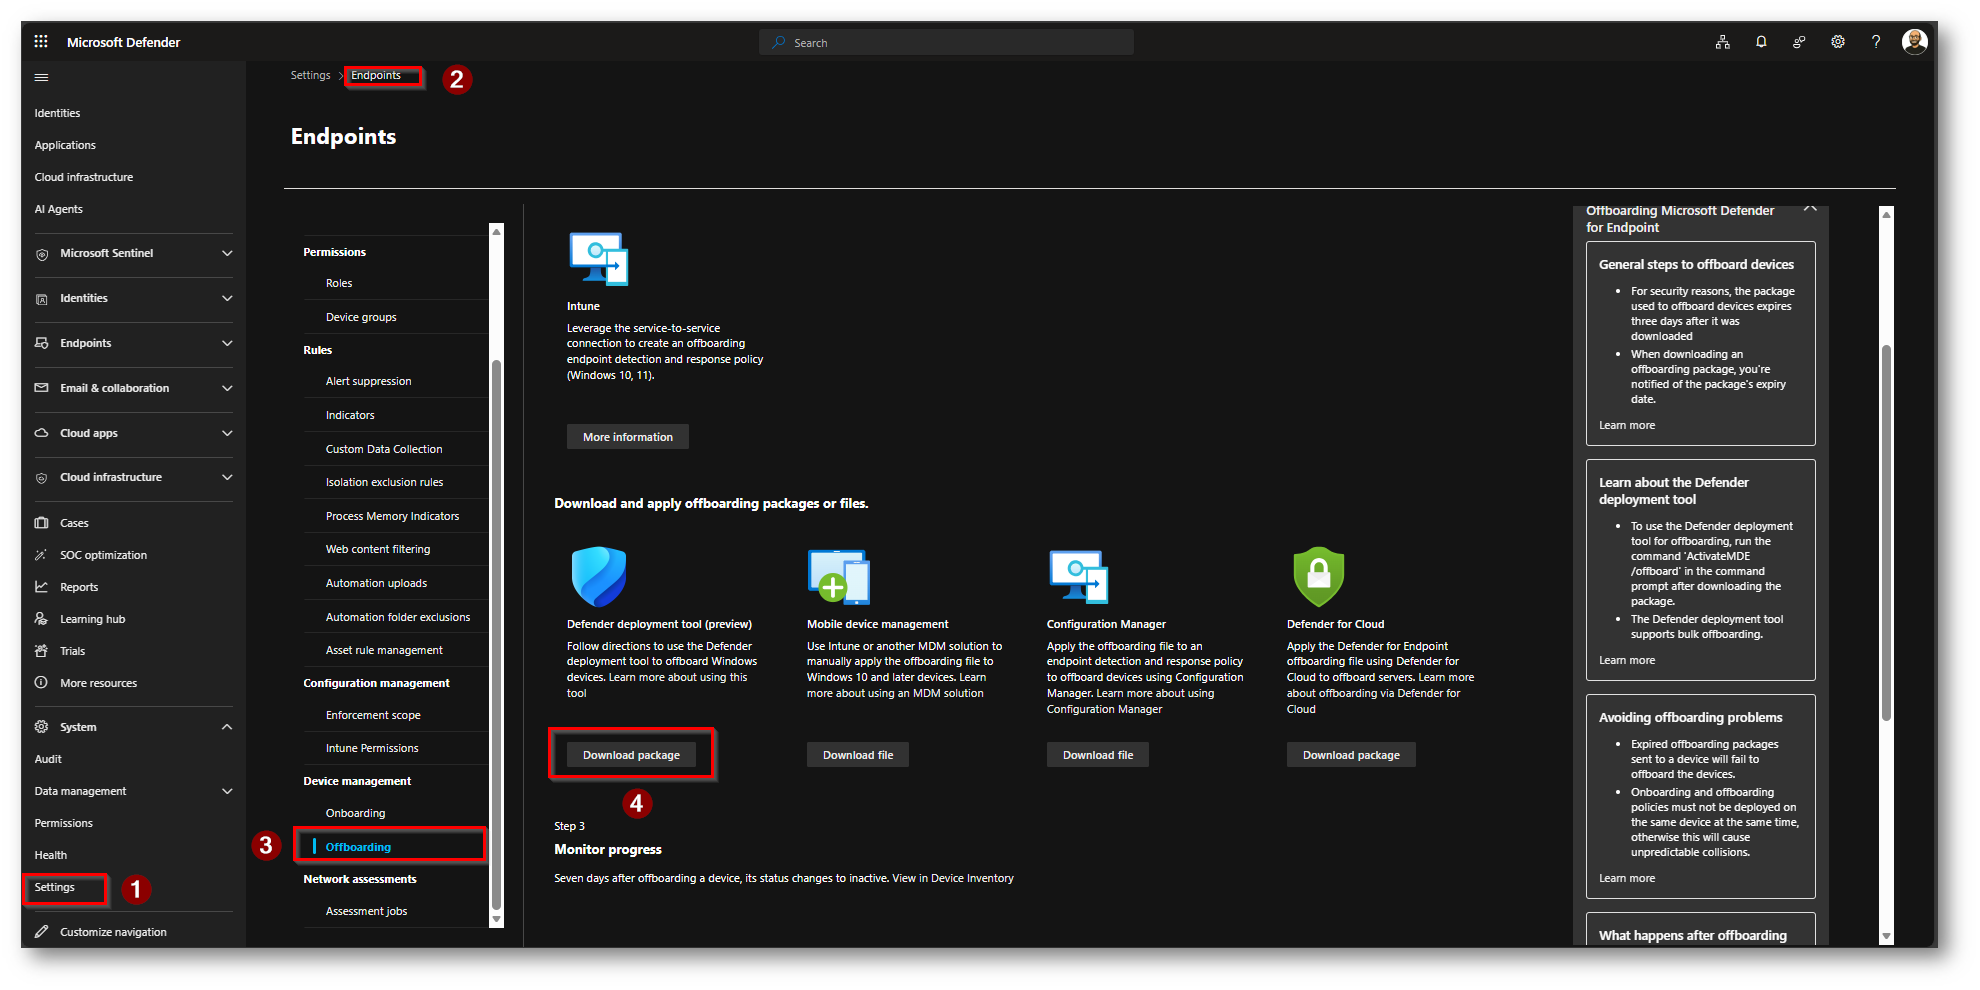Click the SOC optimization icon
Image resolution: width=1980 pixels, height=990 pixels.
point(42,555)
